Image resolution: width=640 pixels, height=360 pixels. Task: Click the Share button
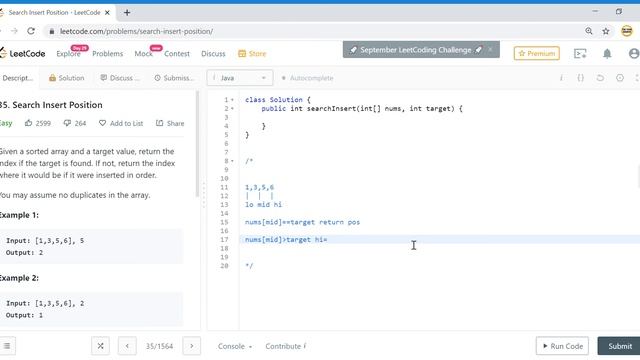click(170, 123)
